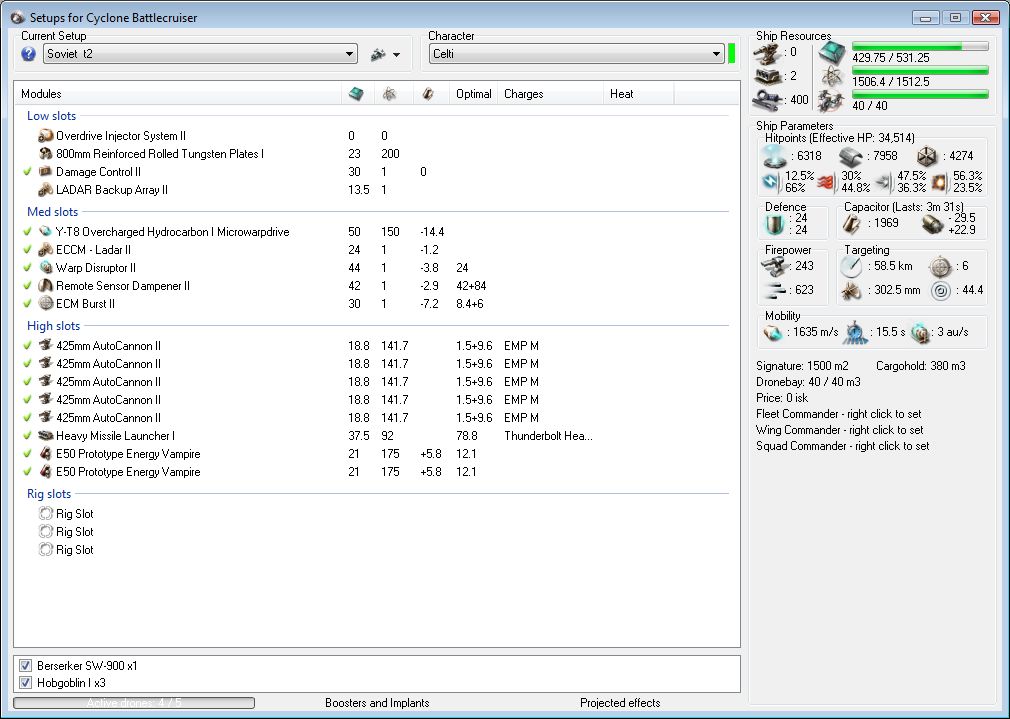This screenshot has height=719, width=1010.
Task: Open the ship icon menu next to setup
Action: pos(384,54)
